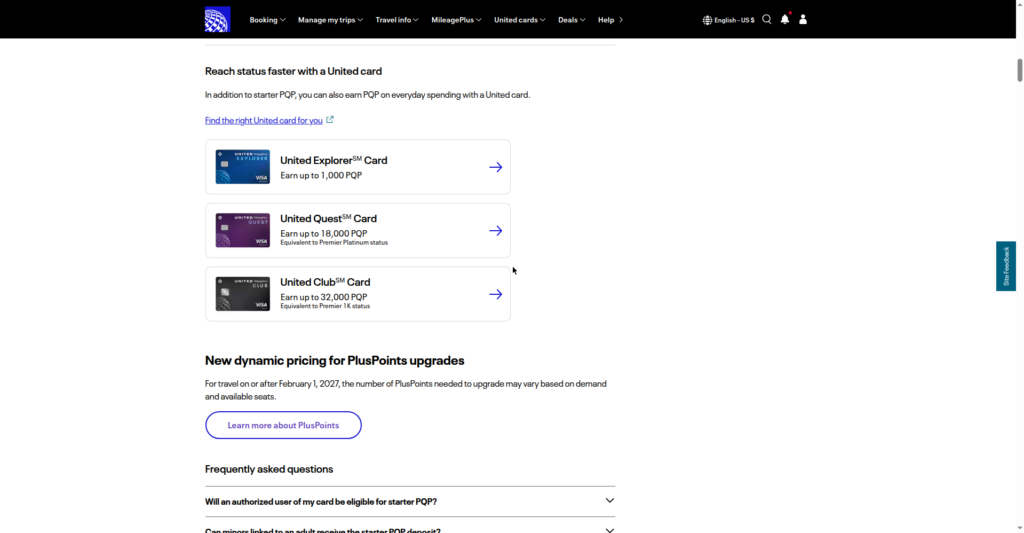The width and height of the screenshot is (1024, 533).
Task: Open the United Quest Card tile
Action: 358,230
